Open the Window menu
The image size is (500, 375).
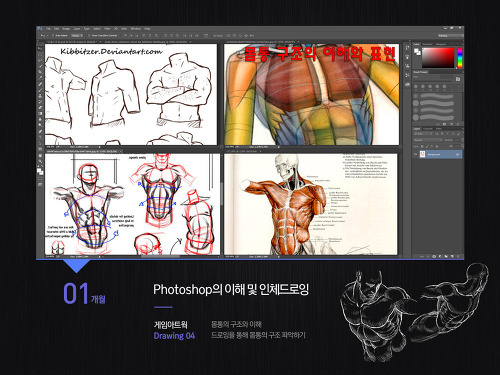click(x=136, y=29)
